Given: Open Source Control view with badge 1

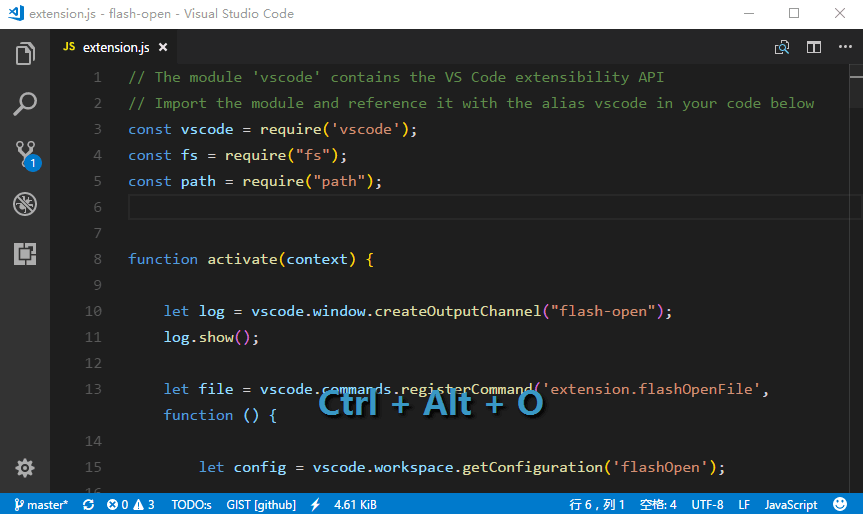Looking at the screenshot, I should [x=26, y=155].
